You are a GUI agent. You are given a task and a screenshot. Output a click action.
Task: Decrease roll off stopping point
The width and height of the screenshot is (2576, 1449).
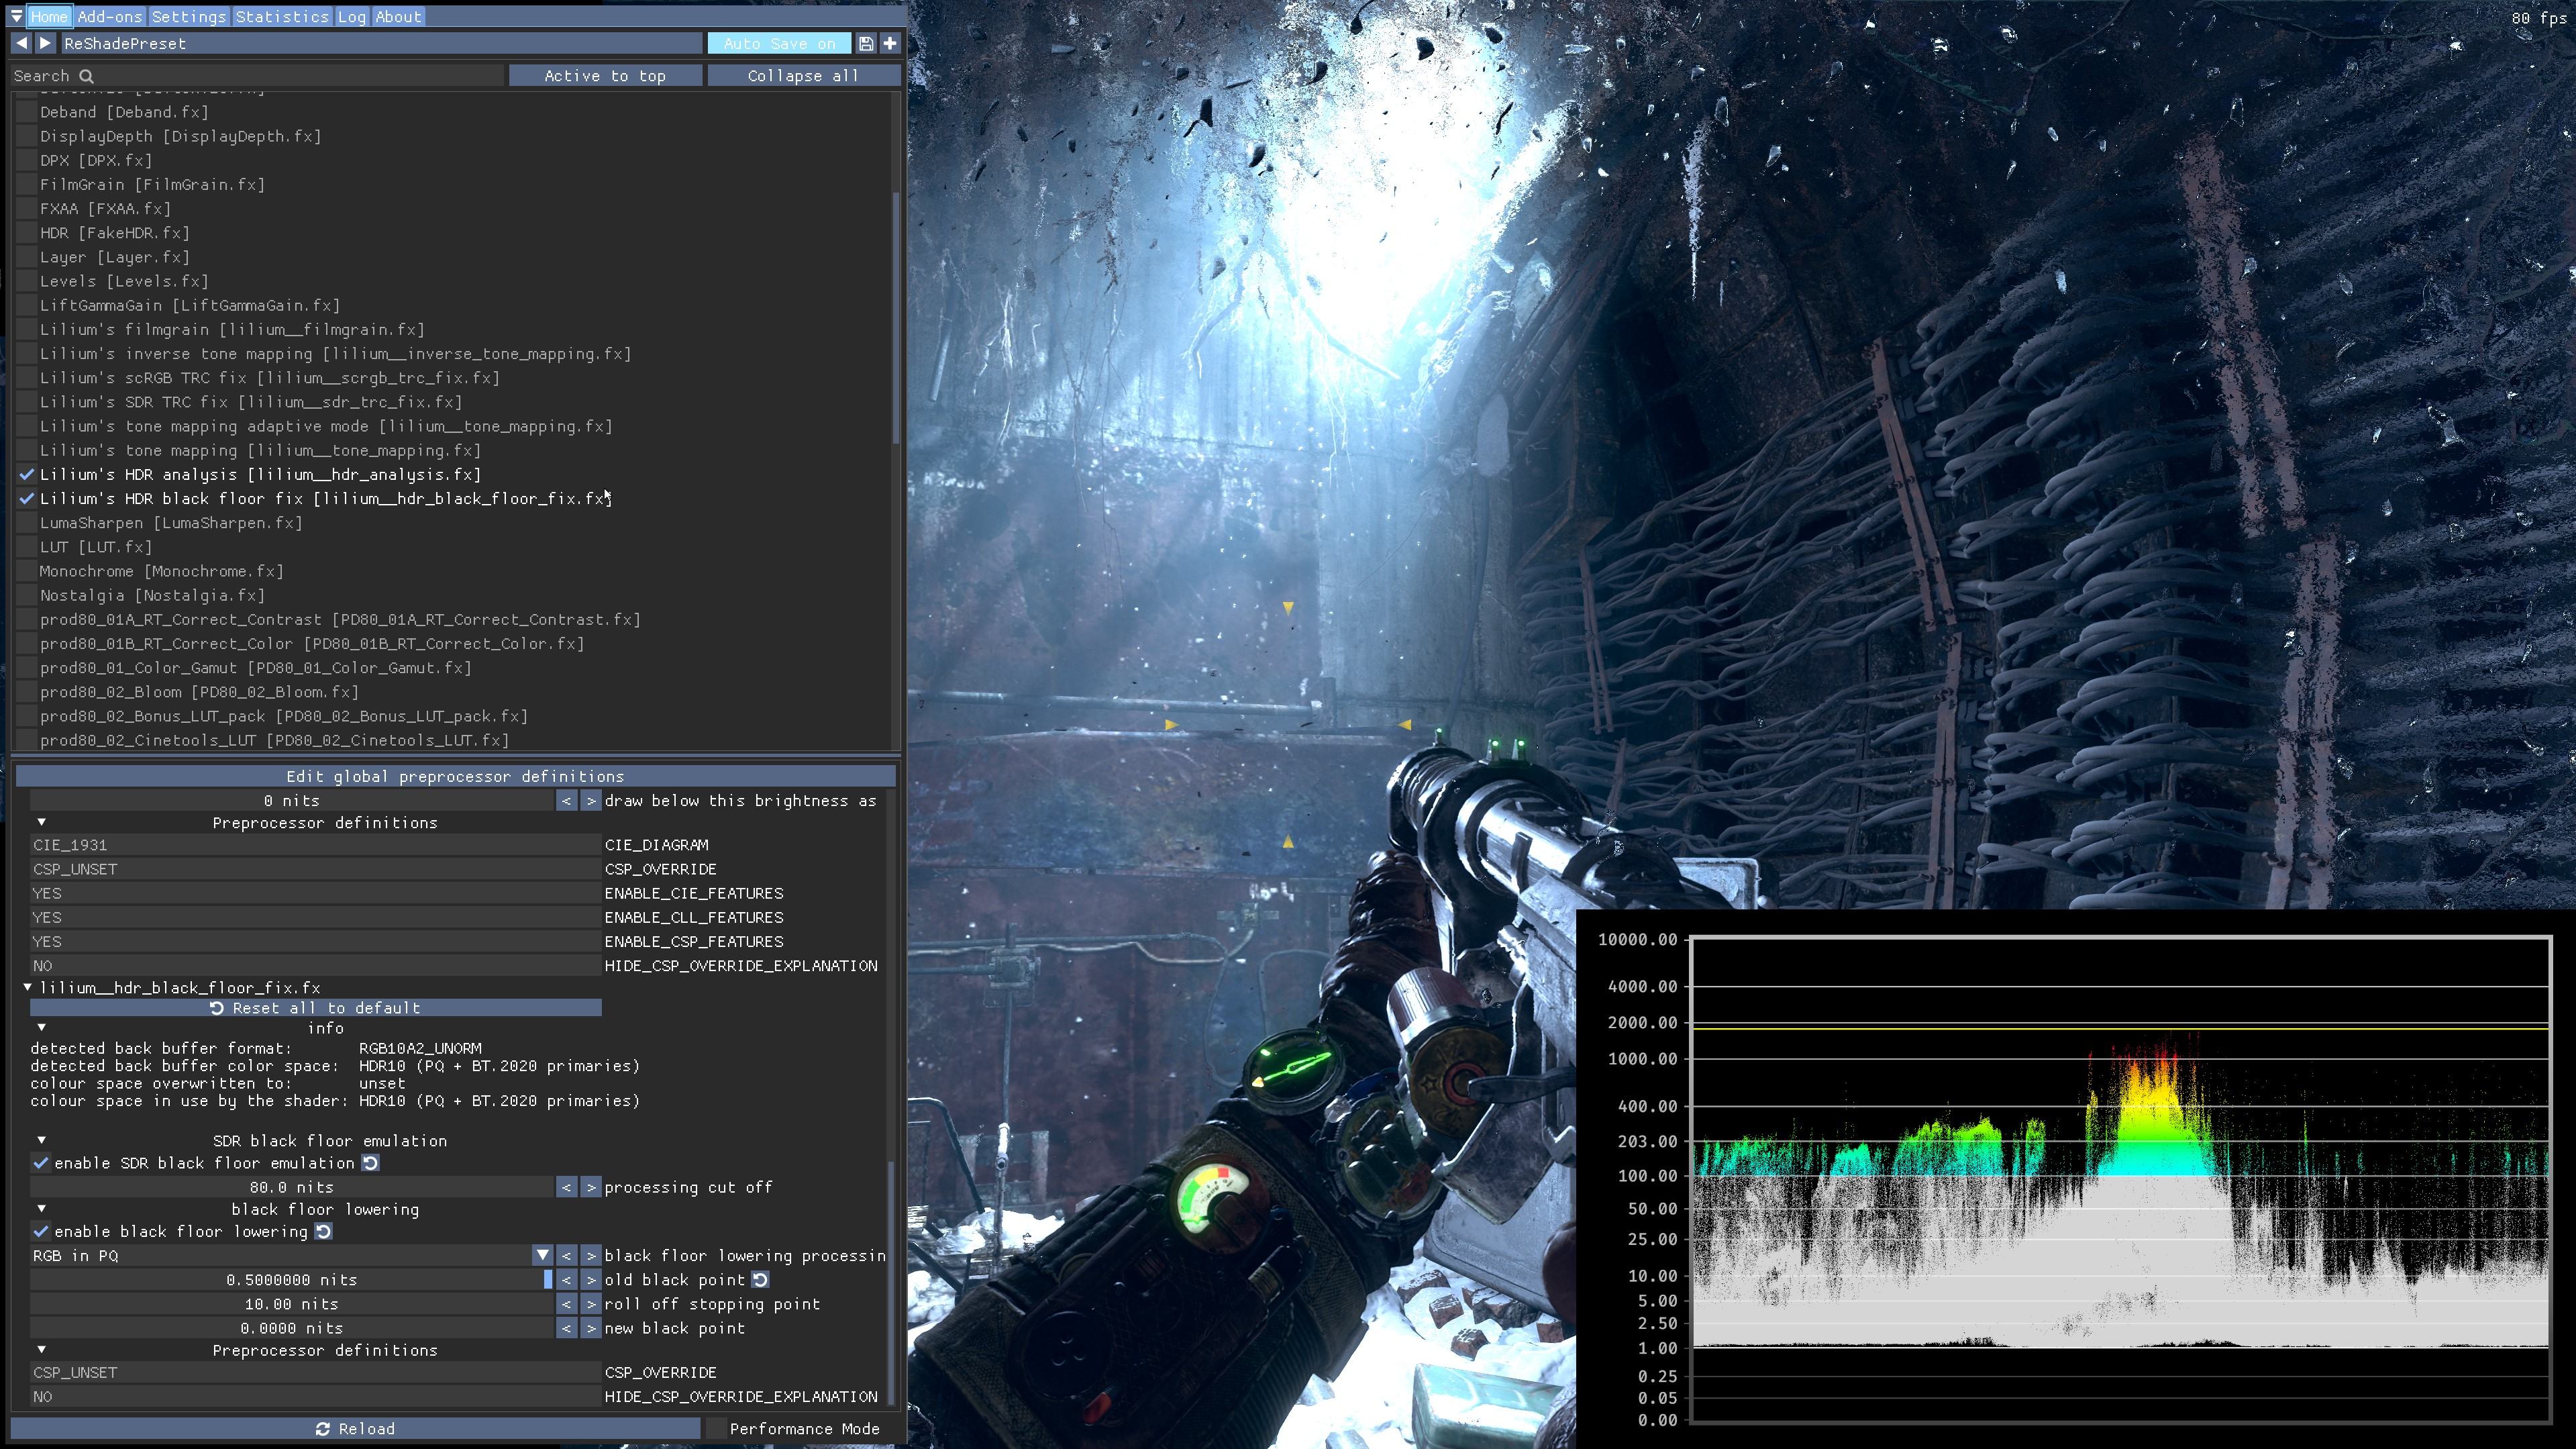[567, 1304]
